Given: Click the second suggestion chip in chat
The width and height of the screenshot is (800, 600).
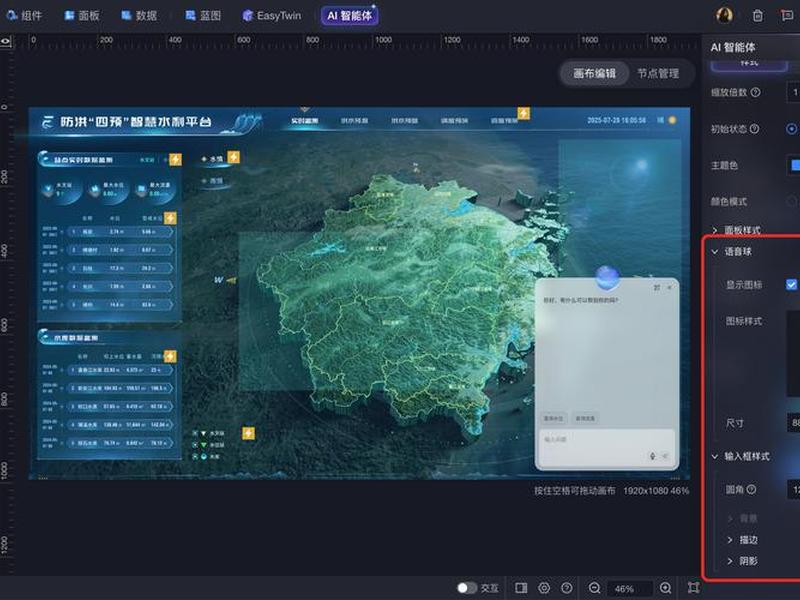Looking at the screenshot, I should 585,418.
